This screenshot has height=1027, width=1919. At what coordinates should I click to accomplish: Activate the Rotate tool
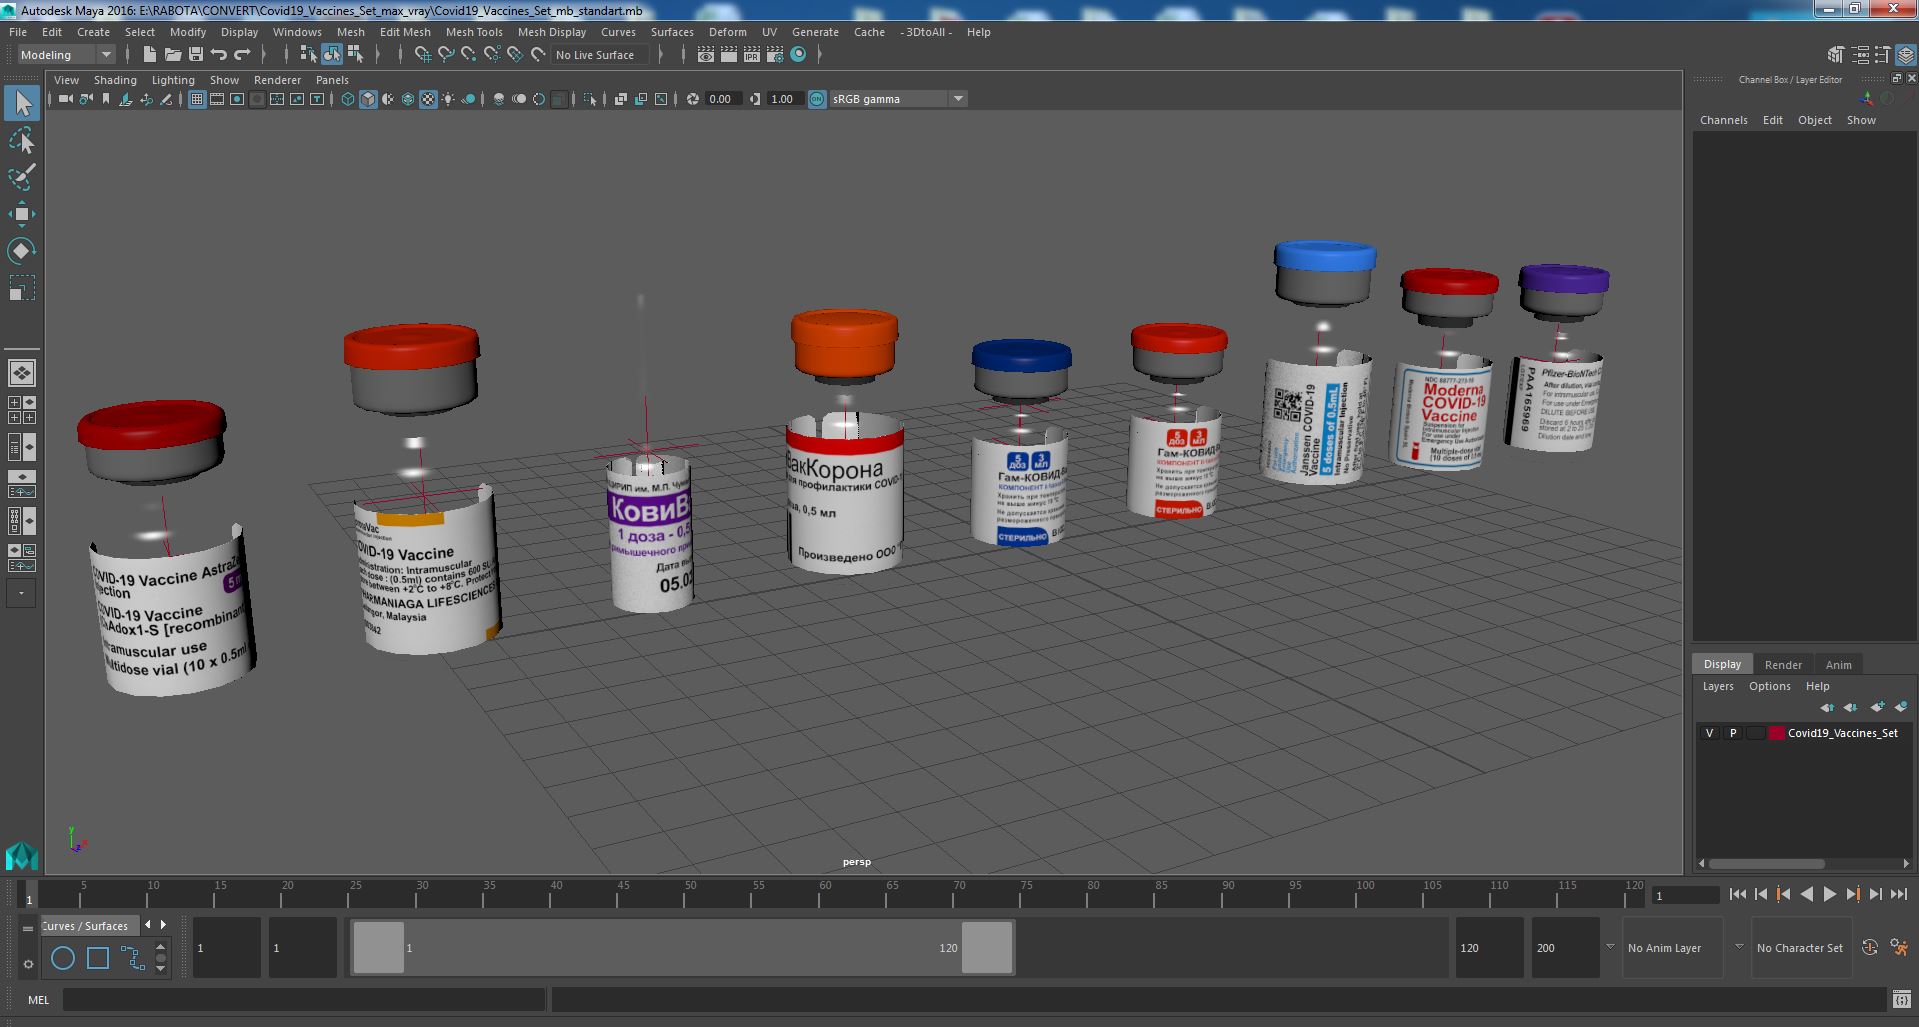click(22, 250)
